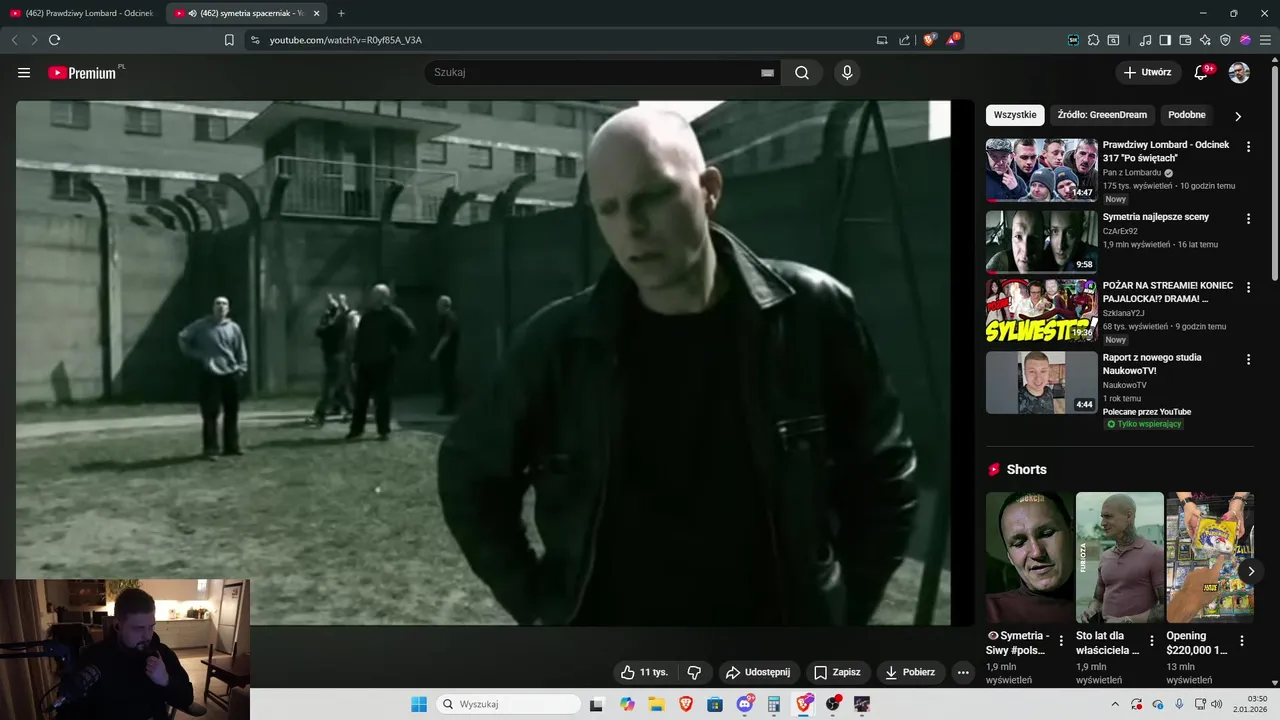Open the browser extensions puzzle icon

coord(1093,40)
